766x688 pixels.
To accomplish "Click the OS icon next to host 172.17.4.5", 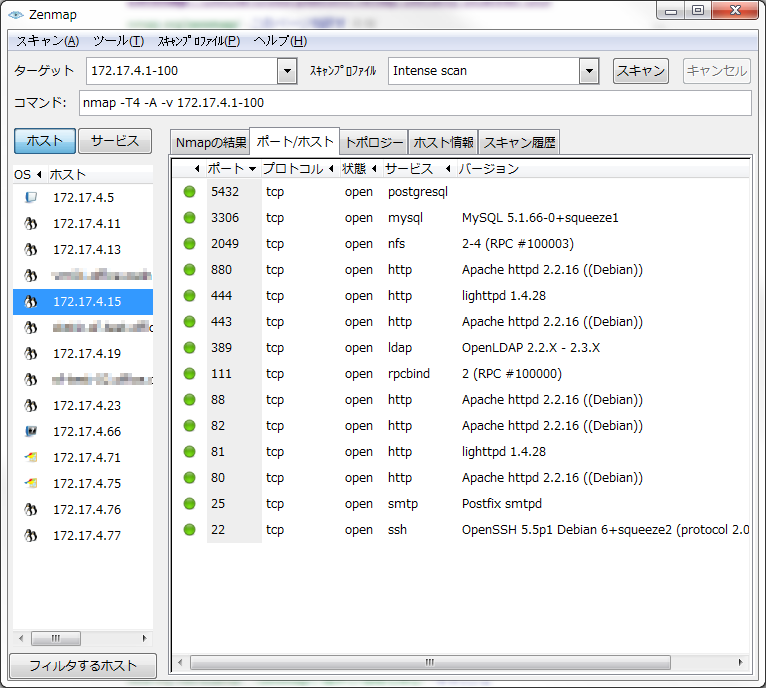I will coord(31,197).
